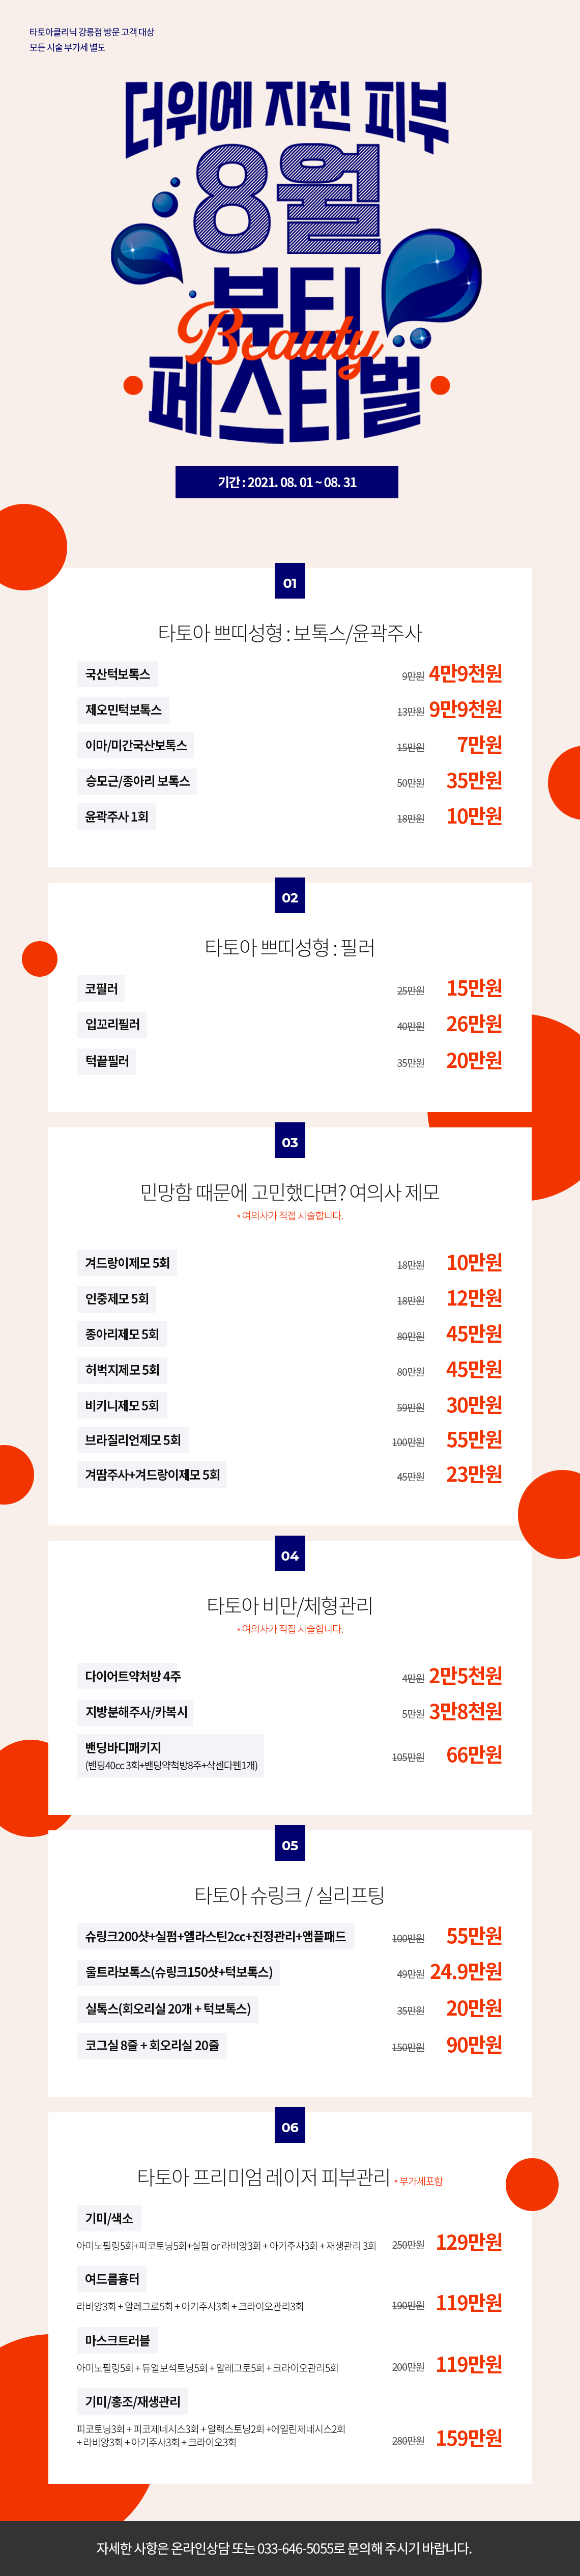
Task: Click the 03 section number badge
Action: (290, 1142)
